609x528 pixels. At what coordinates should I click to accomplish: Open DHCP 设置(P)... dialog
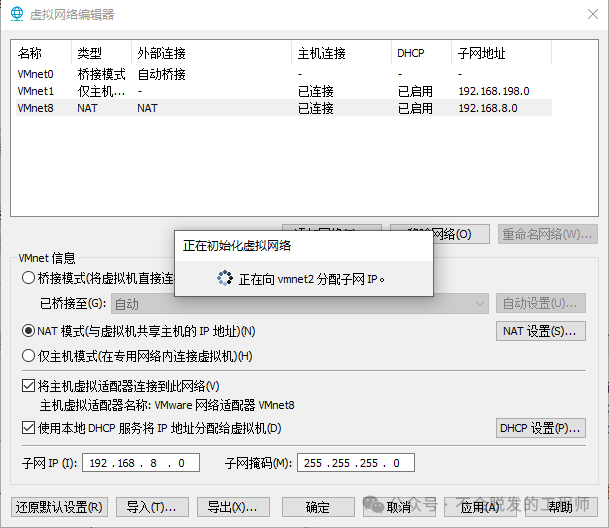click(x=541, y=428)
